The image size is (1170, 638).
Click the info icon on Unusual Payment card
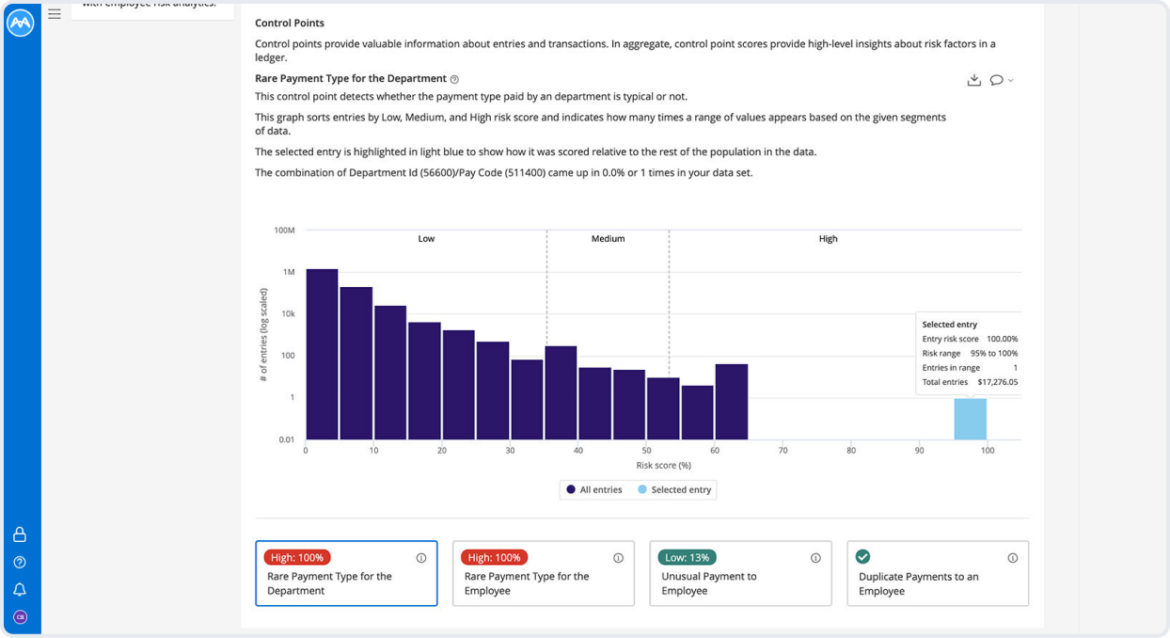tap(815, 558)
